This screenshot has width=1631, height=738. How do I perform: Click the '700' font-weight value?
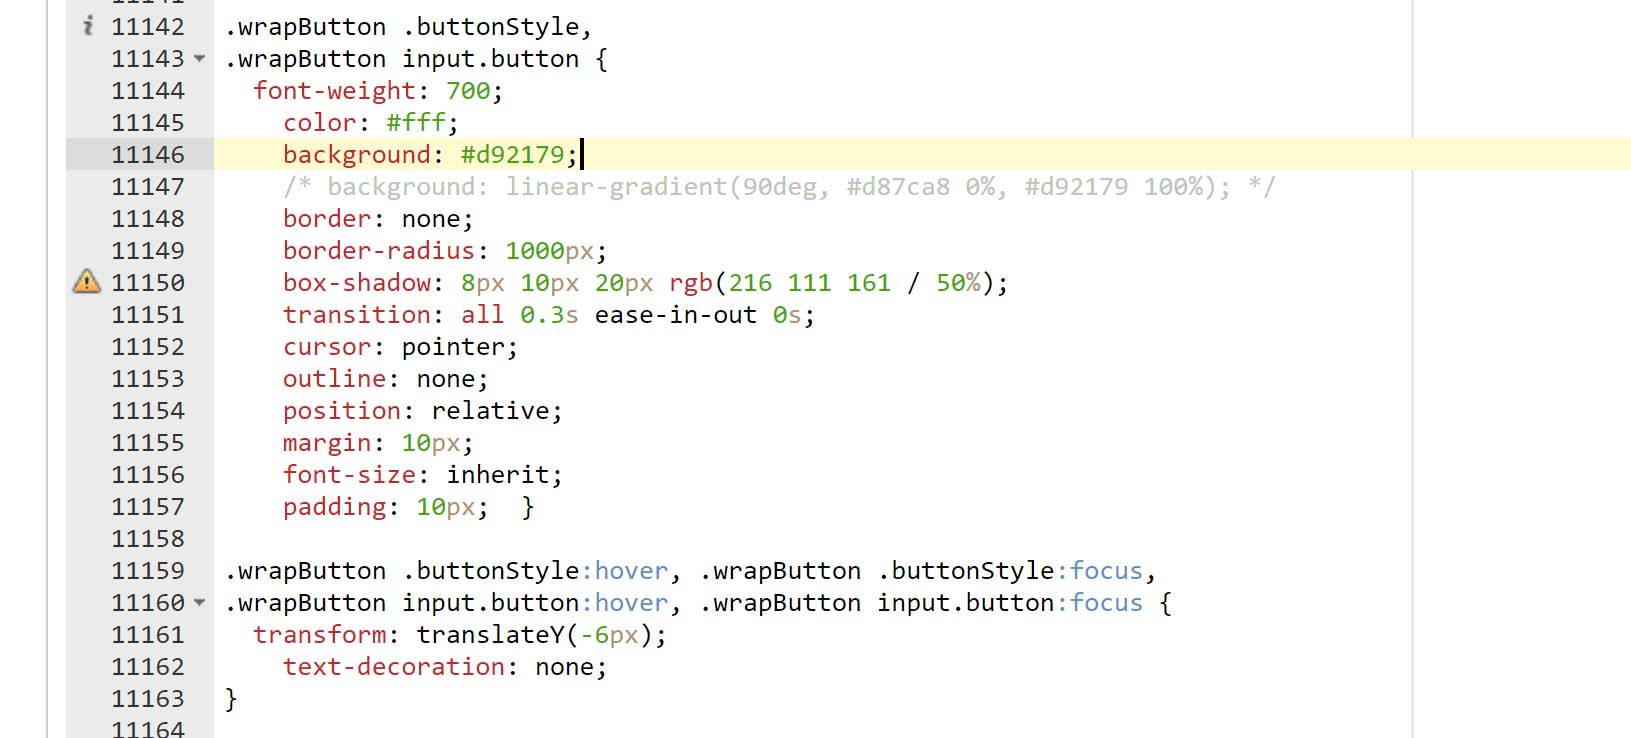468,91
